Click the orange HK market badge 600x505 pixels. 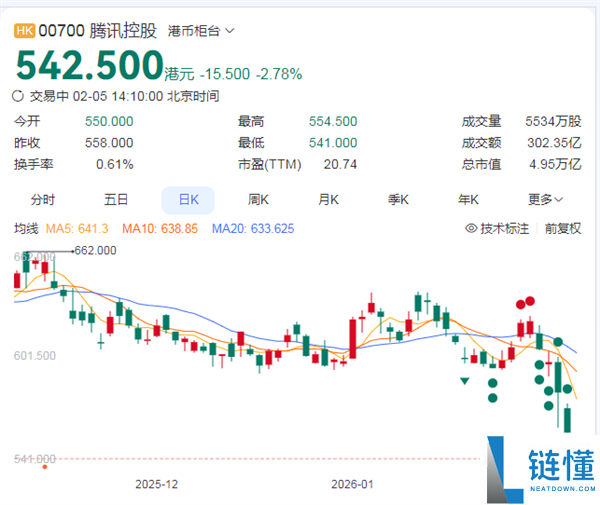24,31
